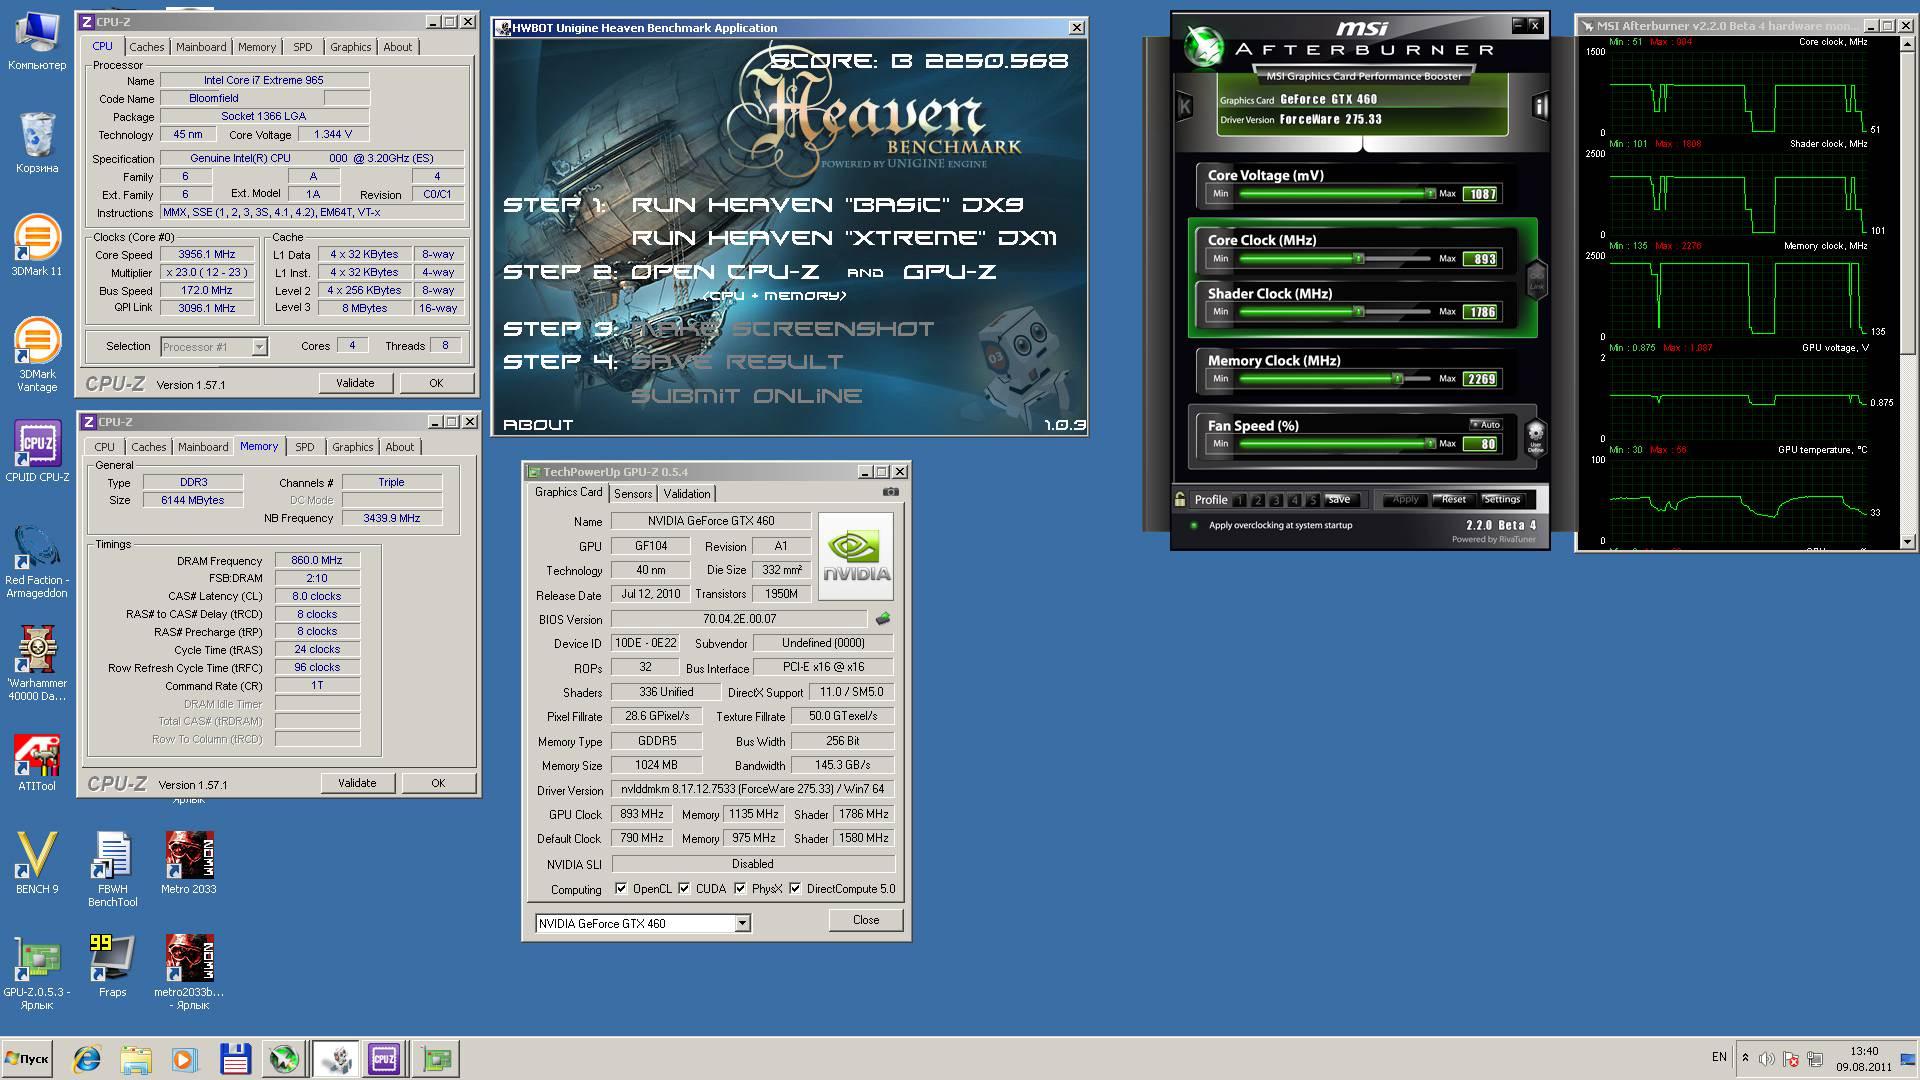
Task: Click Internet Explorer in the taskbar
Action: [87, 1059]
